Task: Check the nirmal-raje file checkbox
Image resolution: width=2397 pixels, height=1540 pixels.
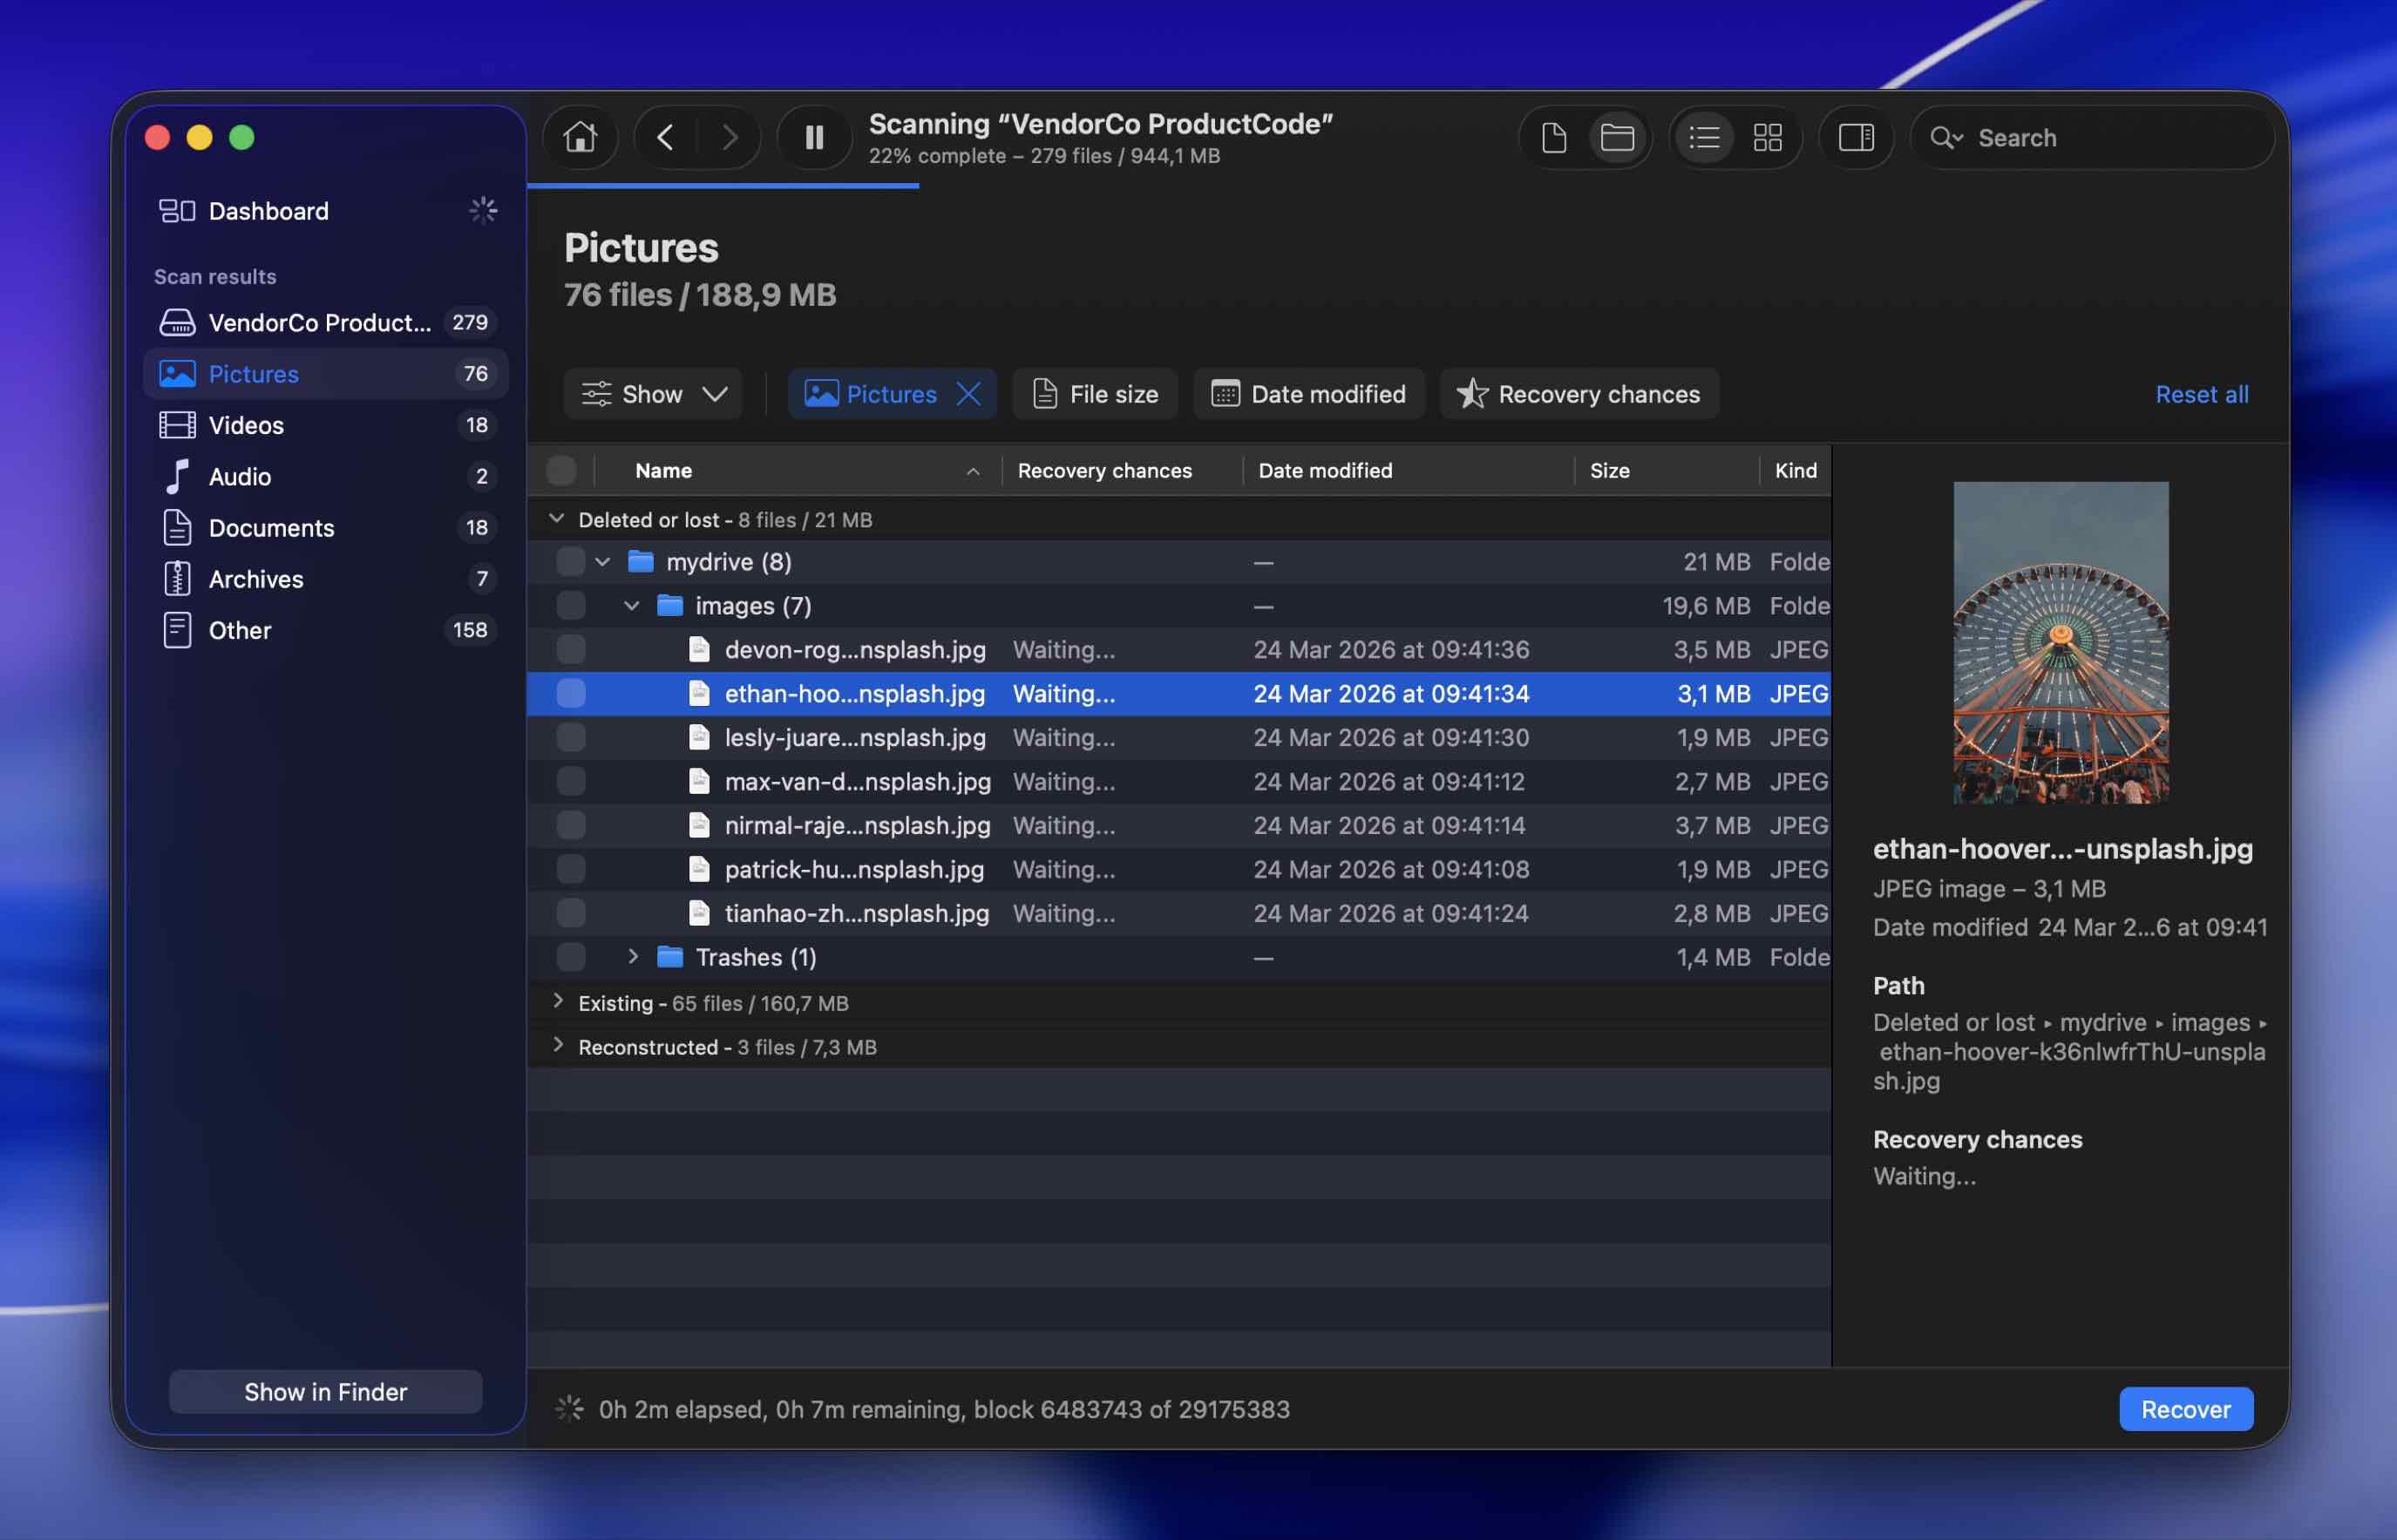Action: click(571, 826)
